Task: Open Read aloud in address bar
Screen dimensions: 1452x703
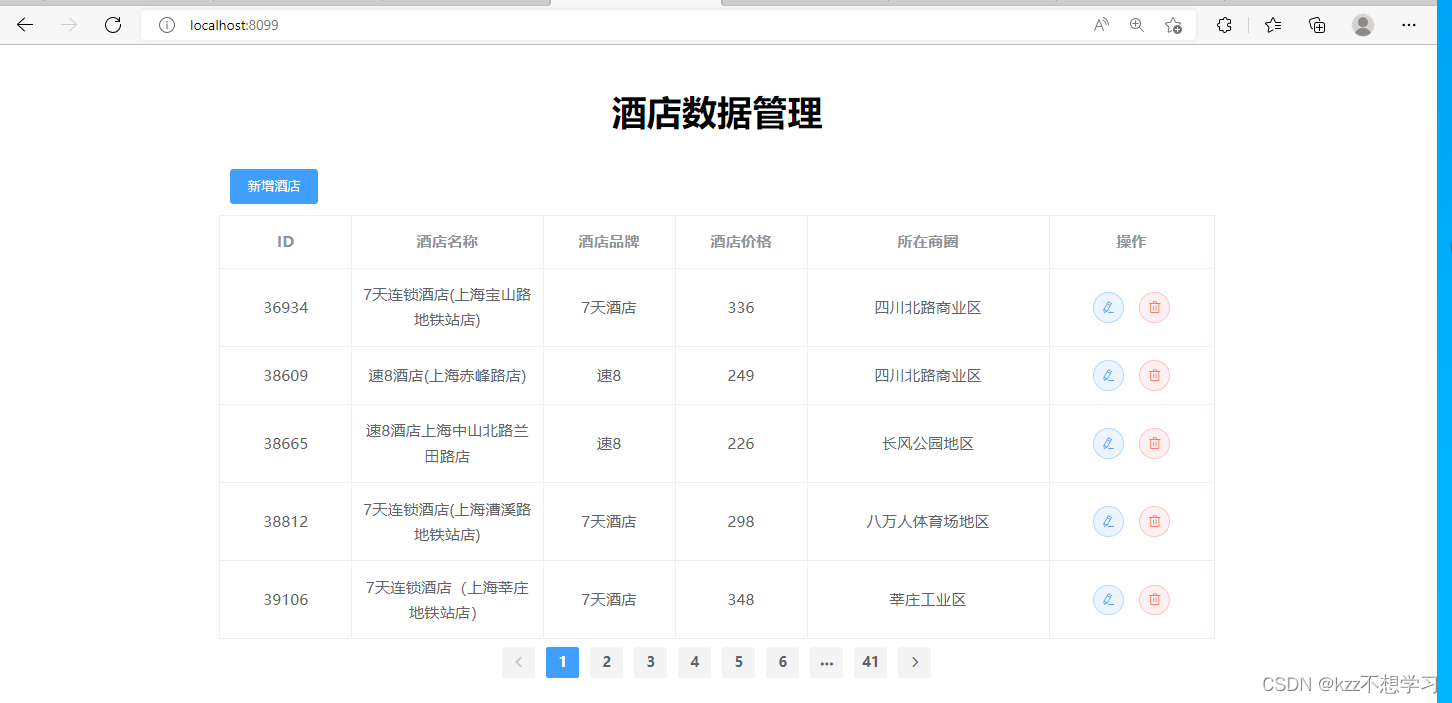Action: point(1101,25)
